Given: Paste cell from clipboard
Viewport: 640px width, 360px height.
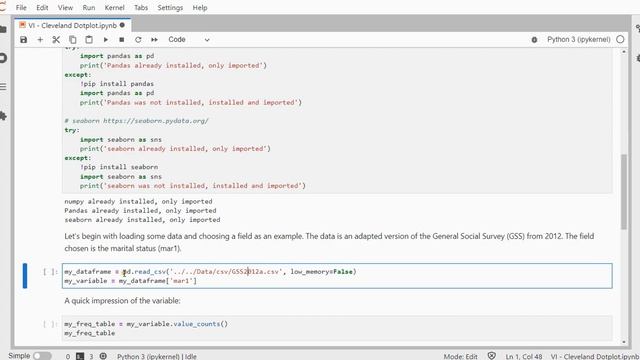Looking at the screenshot, I should pos(89,40).
